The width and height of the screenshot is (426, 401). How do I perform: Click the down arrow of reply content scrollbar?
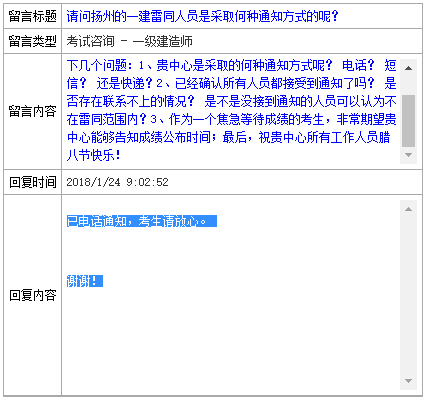(408, 380)
